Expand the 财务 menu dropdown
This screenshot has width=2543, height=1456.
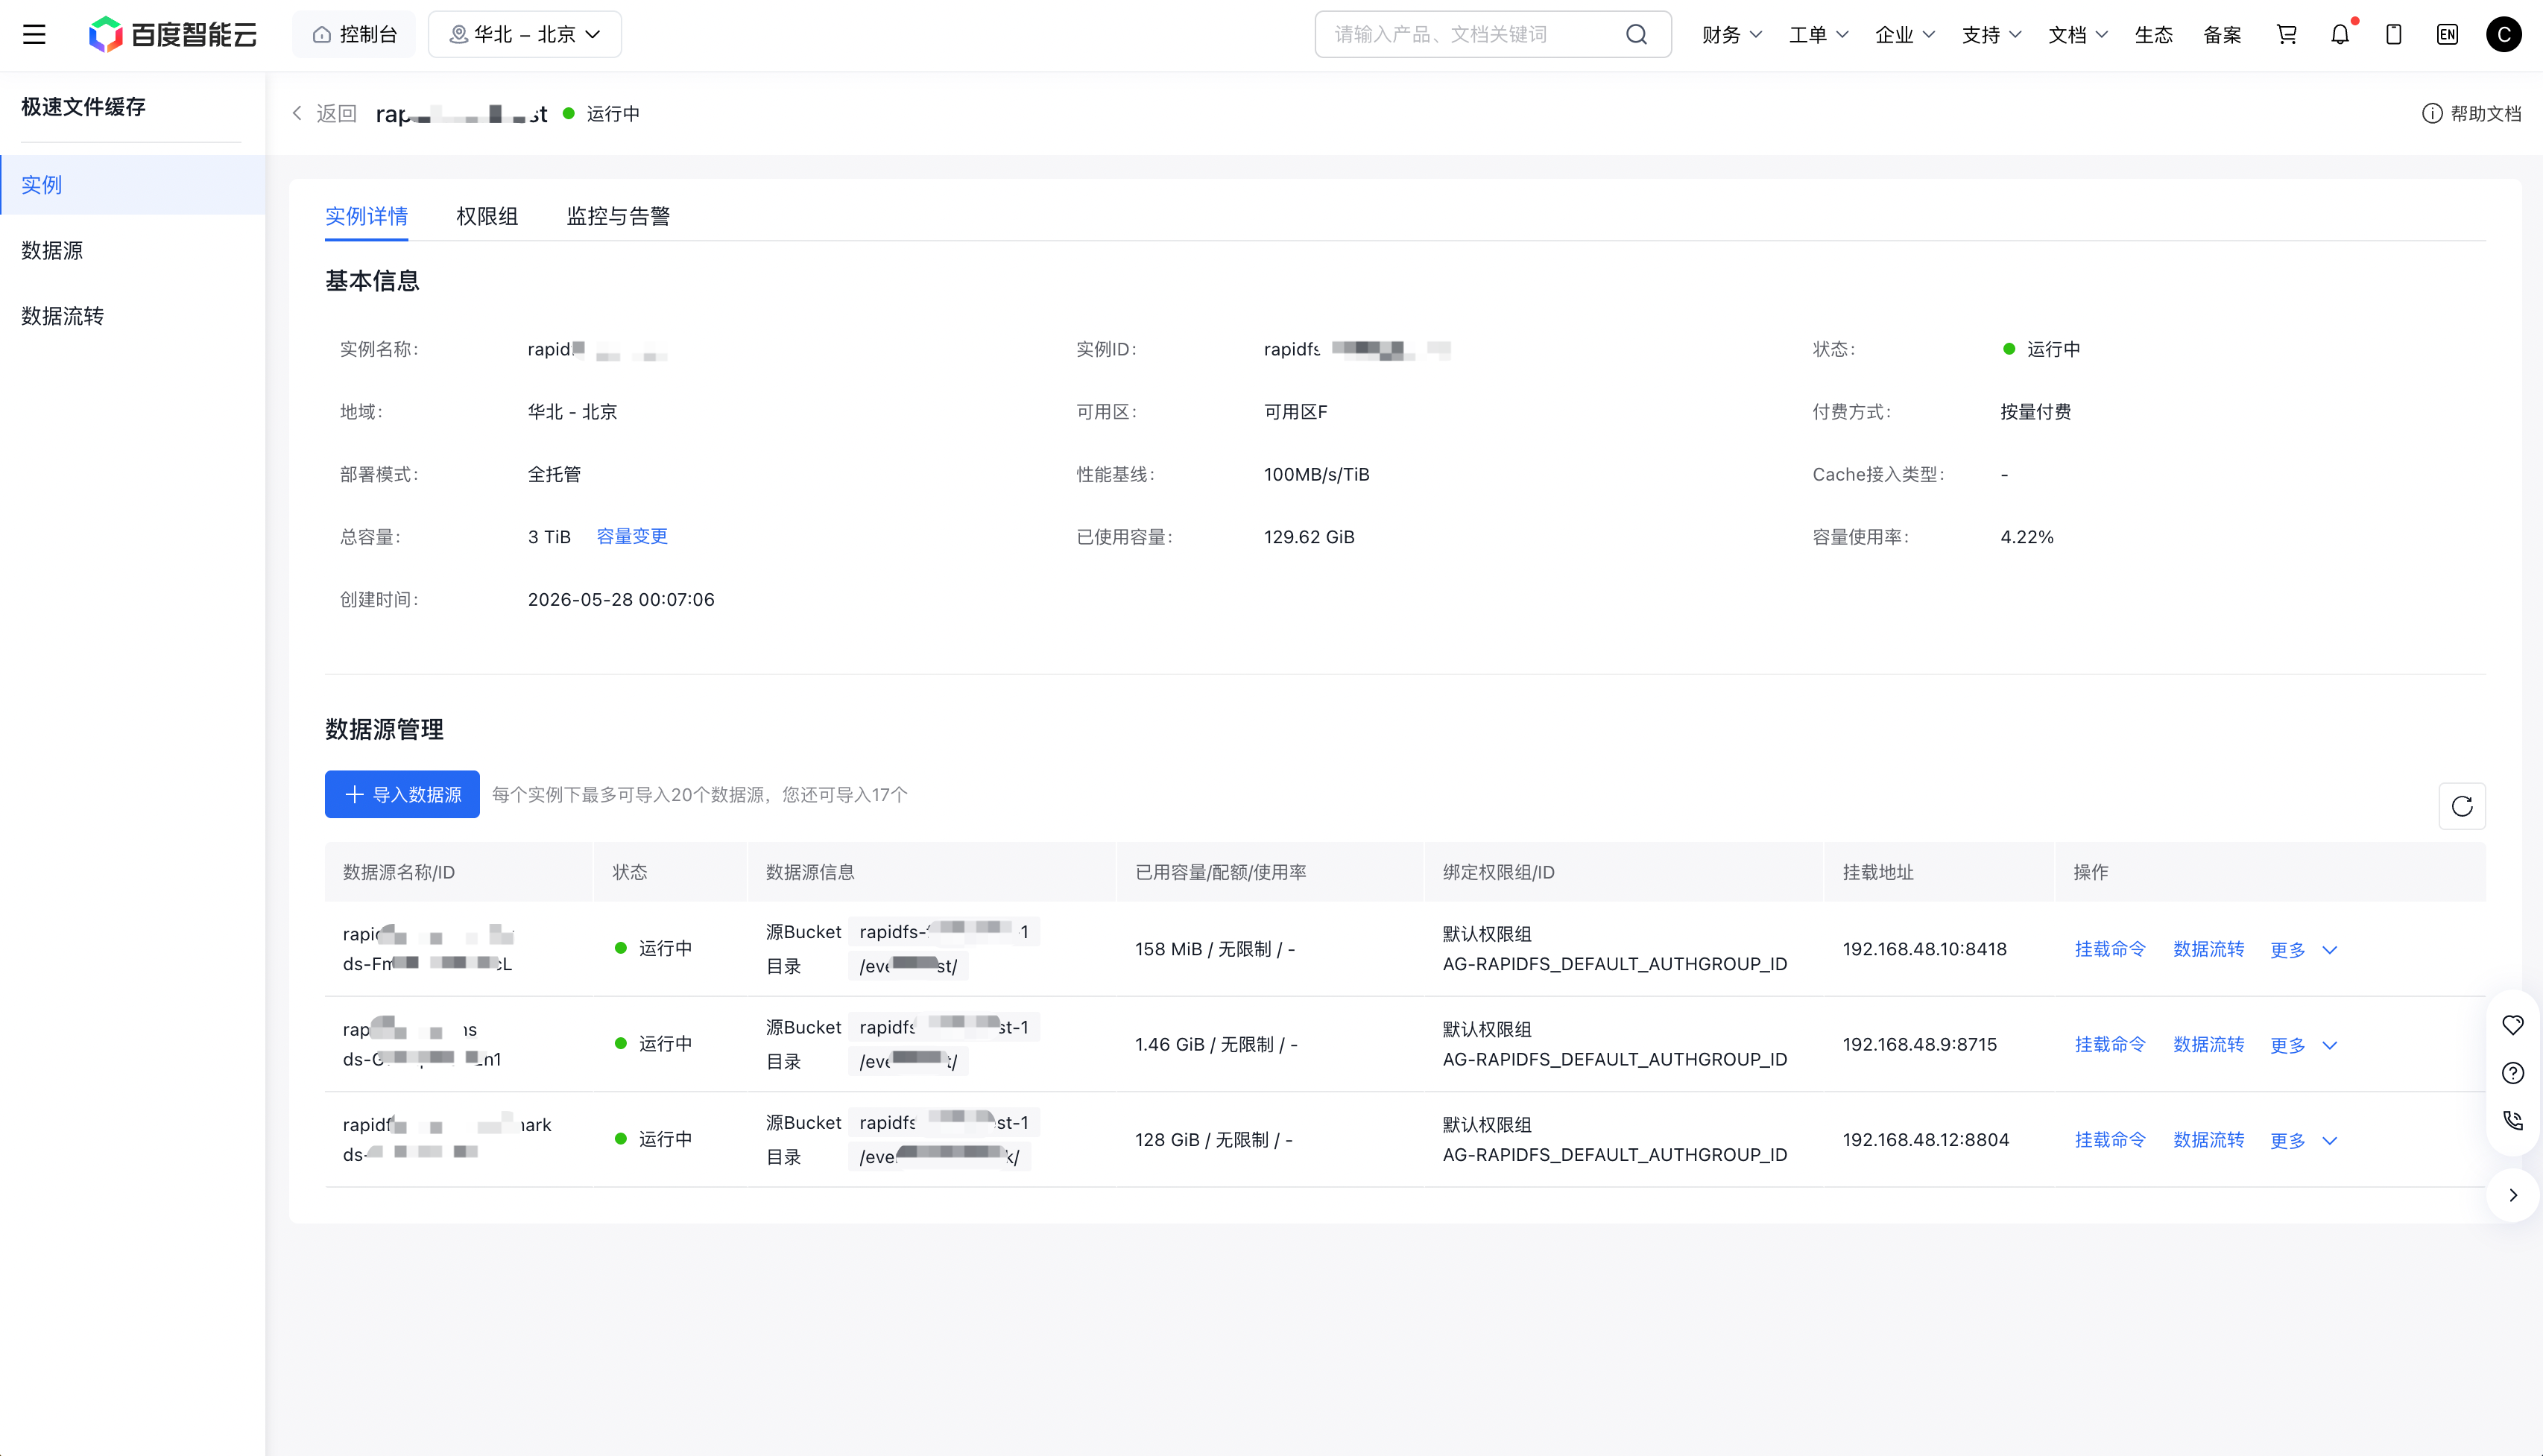pos(1732,35)
